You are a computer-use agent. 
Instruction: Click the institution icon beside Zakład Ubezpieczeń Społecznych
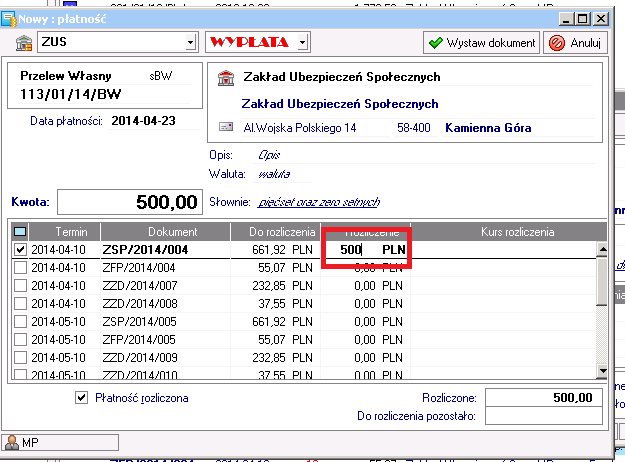[226, 77]
